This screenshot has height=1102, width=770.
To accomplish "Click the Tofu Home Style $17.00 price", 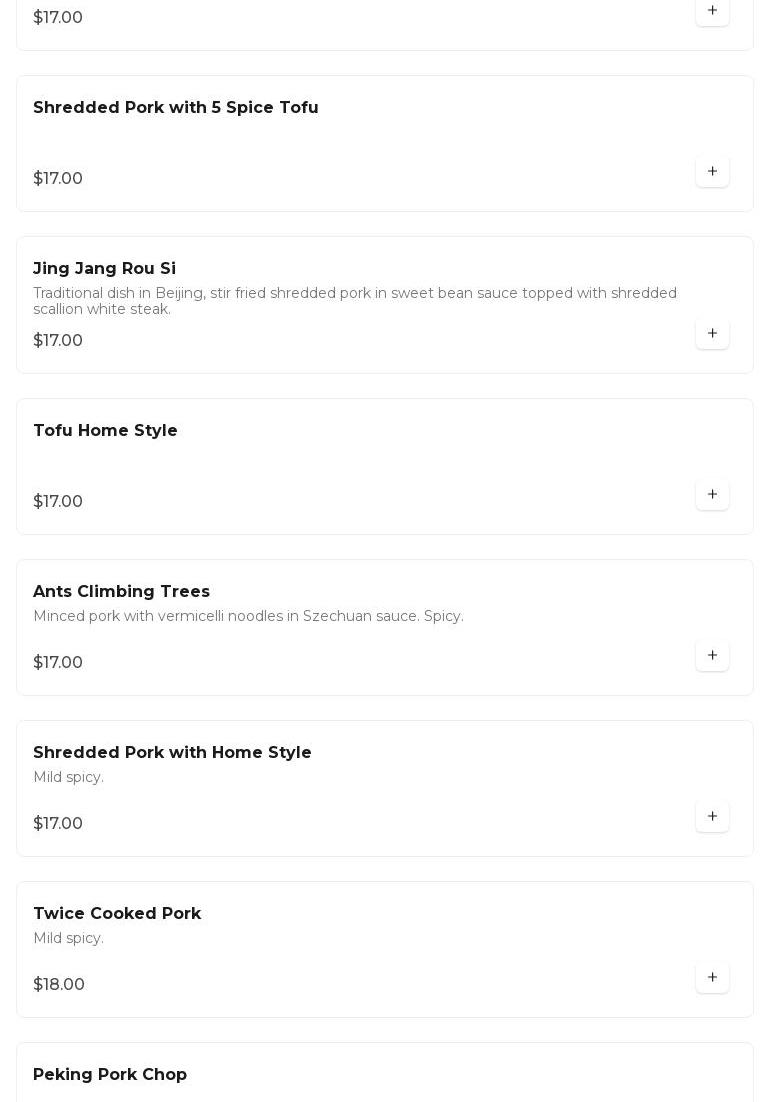I will pyautogui.click(x=58, y=502).
